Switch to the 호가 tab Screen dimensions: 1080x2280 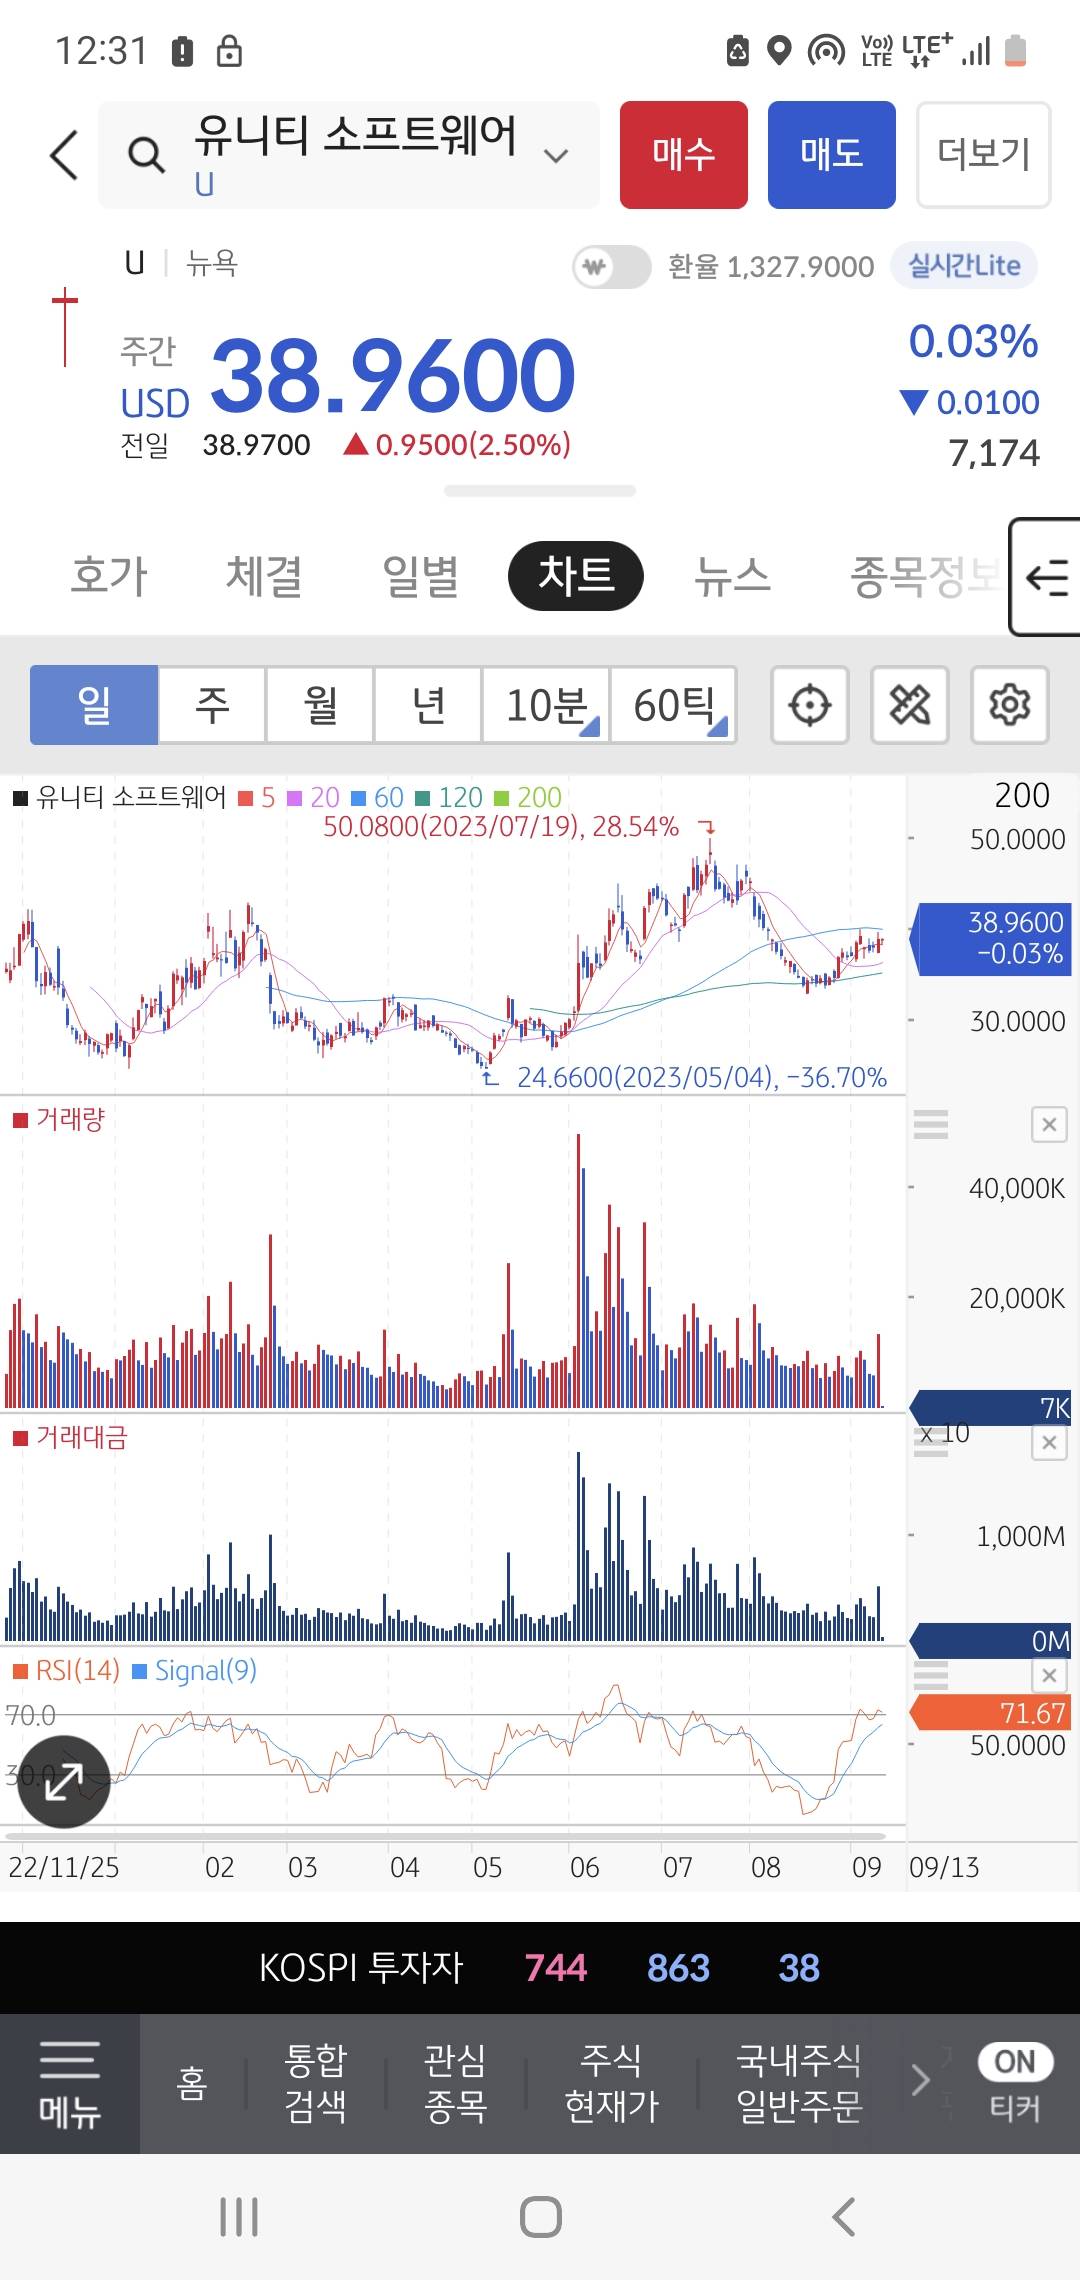[109, 576]
